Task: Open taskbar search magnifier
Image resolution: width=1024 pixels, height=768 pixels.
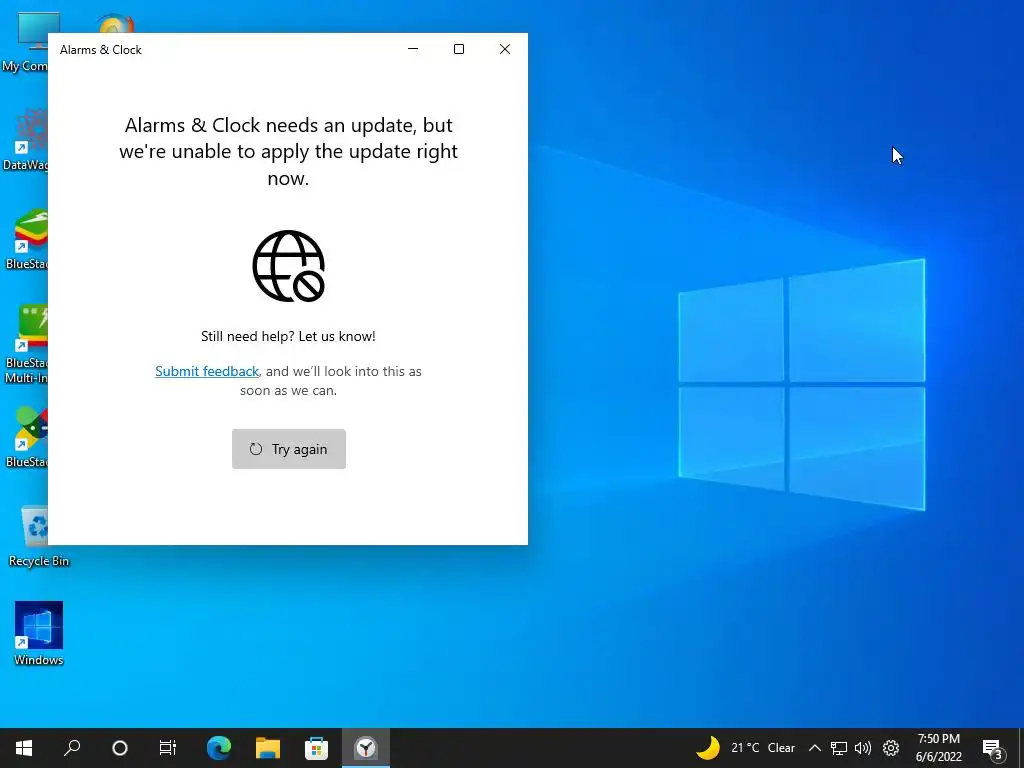Action: coord(72,748)
